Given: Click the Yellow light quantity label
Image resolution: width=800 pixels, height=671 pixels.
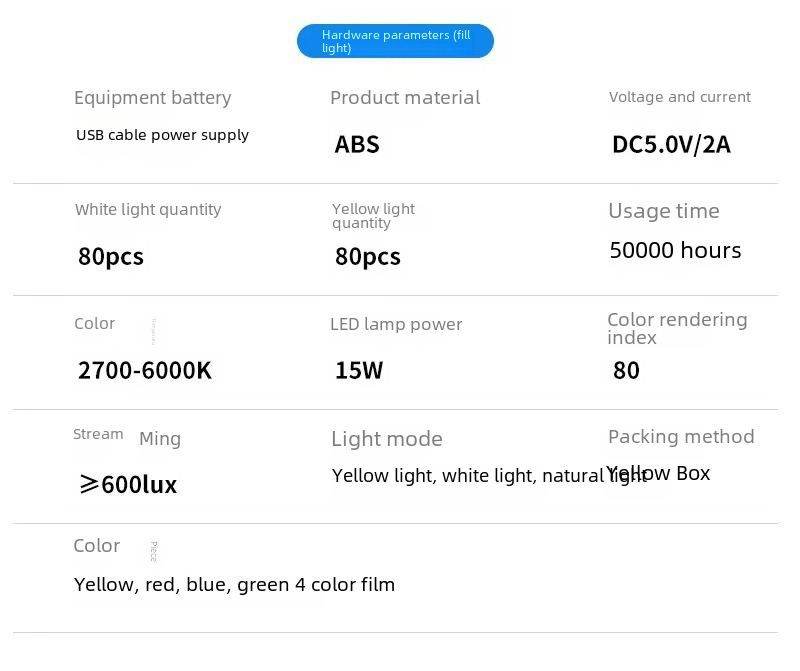Looking at the screenshot, I should pos(373,215).
